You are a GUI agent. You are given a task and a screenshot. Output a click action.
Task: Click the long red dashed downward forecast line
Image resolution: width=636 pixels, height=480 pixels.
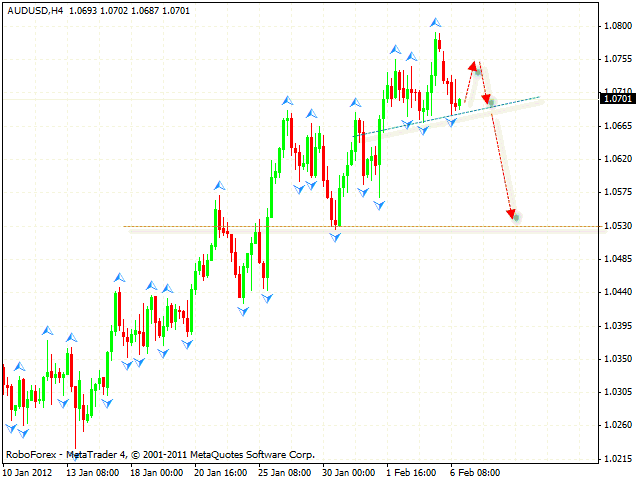[501, 160]
